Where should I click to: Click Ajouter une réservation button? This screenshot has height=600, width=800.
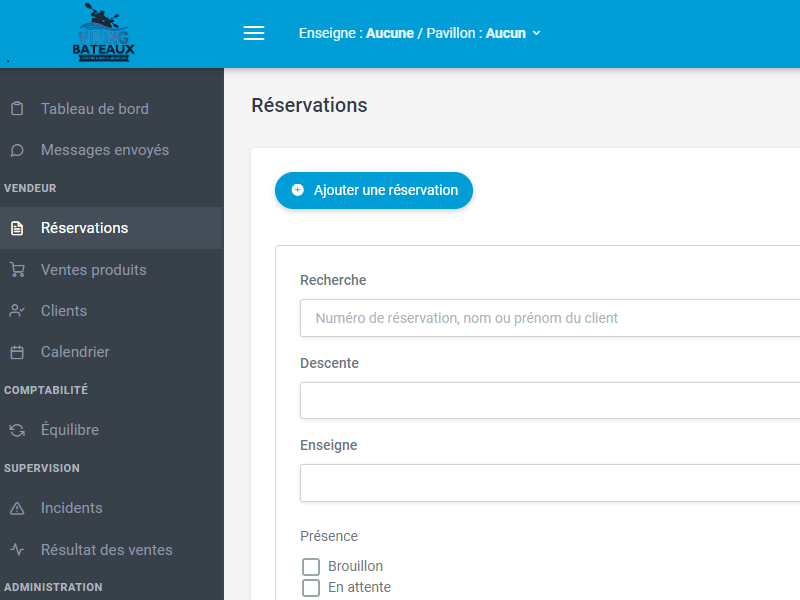(373, 190)
